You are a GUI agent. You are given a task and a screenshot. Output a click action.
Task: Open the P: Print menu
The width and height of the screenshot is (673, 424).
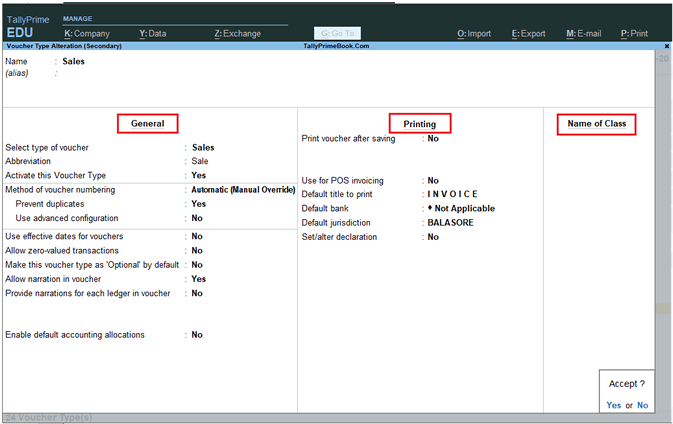point(634,33)
